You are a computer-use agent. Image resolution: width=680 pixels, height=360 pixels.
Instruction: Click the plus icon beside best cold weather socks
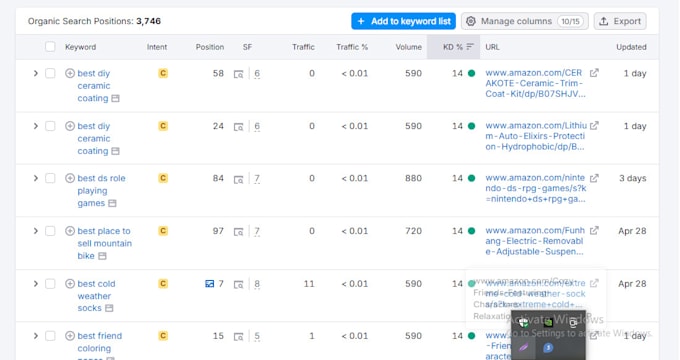point(70,284)
